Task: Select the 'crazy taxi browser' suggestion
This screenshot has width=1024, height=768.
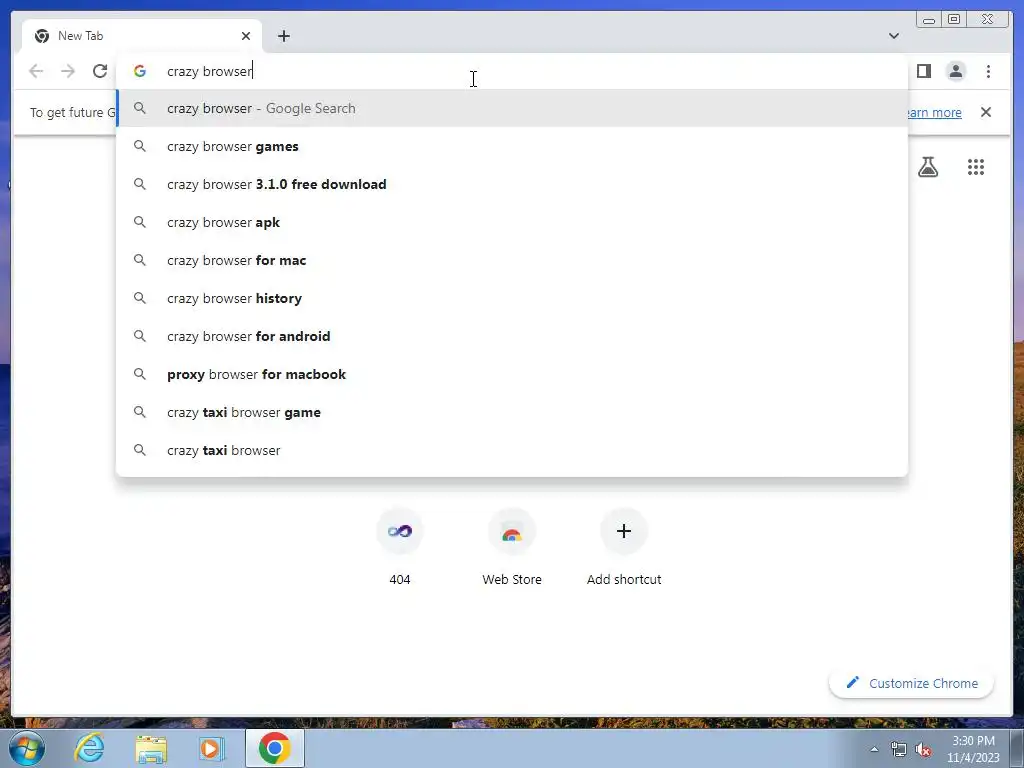Action: coord(512,450)
